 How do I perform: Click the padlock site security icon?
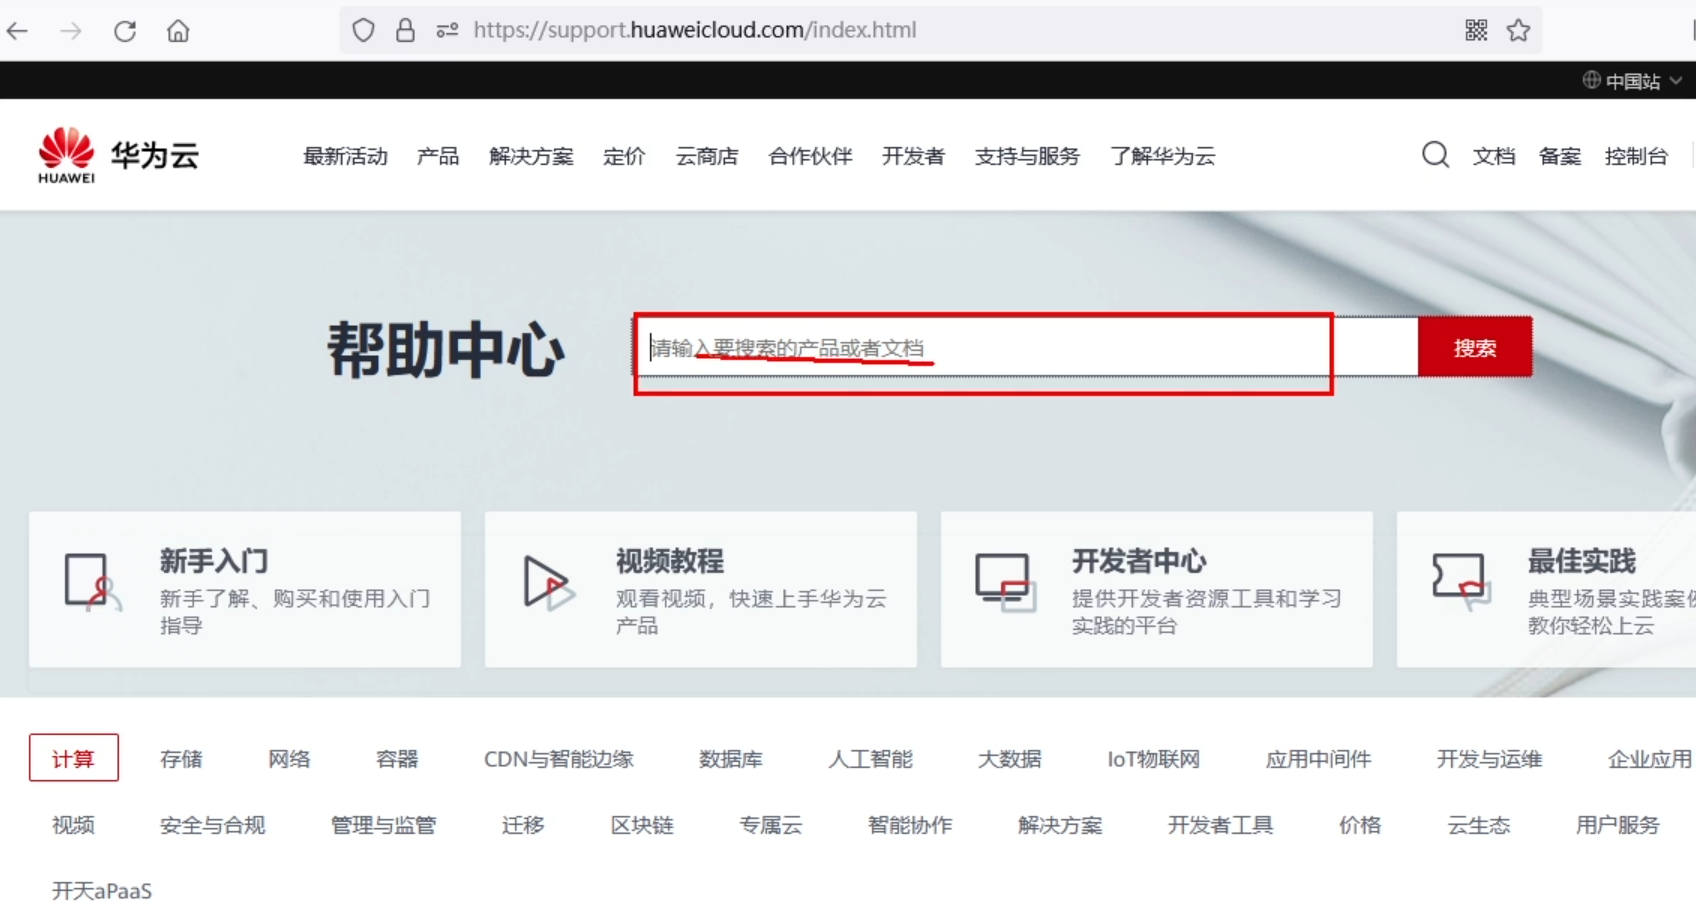coord(405,30)
